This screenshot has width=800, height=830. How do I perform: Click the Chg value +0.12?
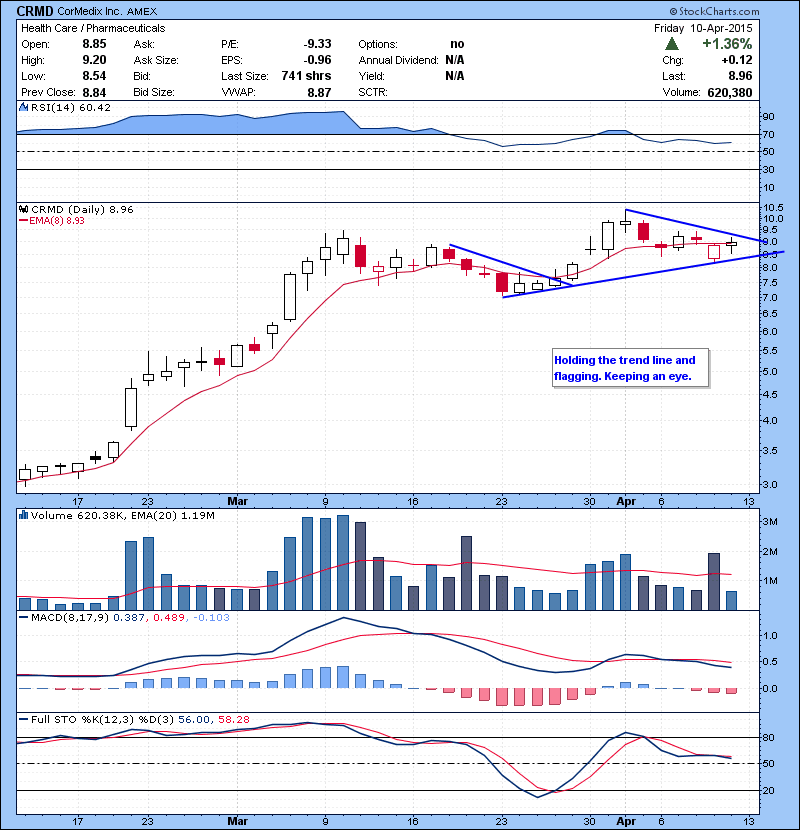click(x=736, y=60)
